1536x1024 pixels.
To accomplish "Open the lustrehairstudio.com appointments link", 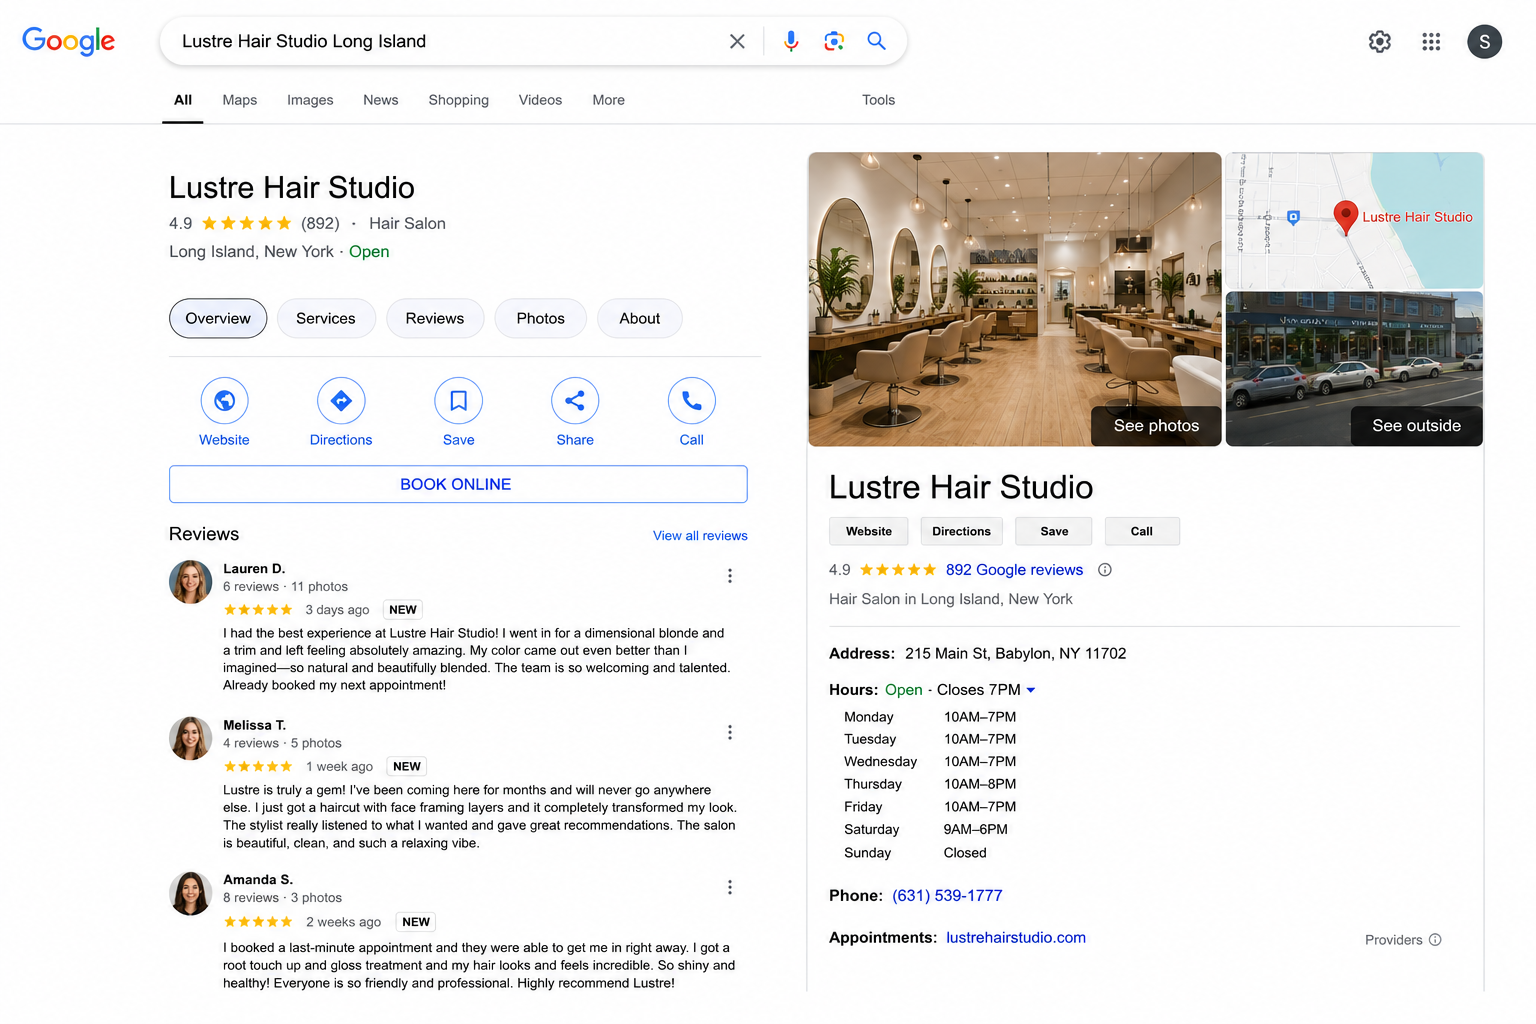I will [1016, 938].
